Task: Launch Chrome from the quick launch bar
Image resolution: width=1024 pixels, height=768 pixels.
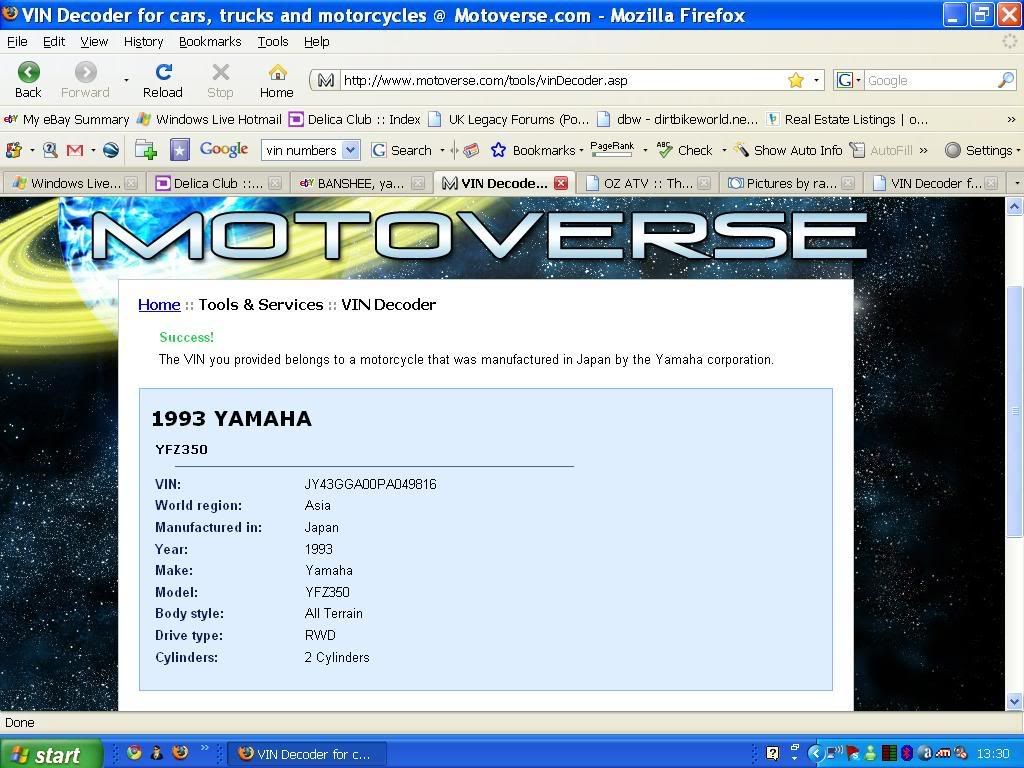Action: (134, 753)
